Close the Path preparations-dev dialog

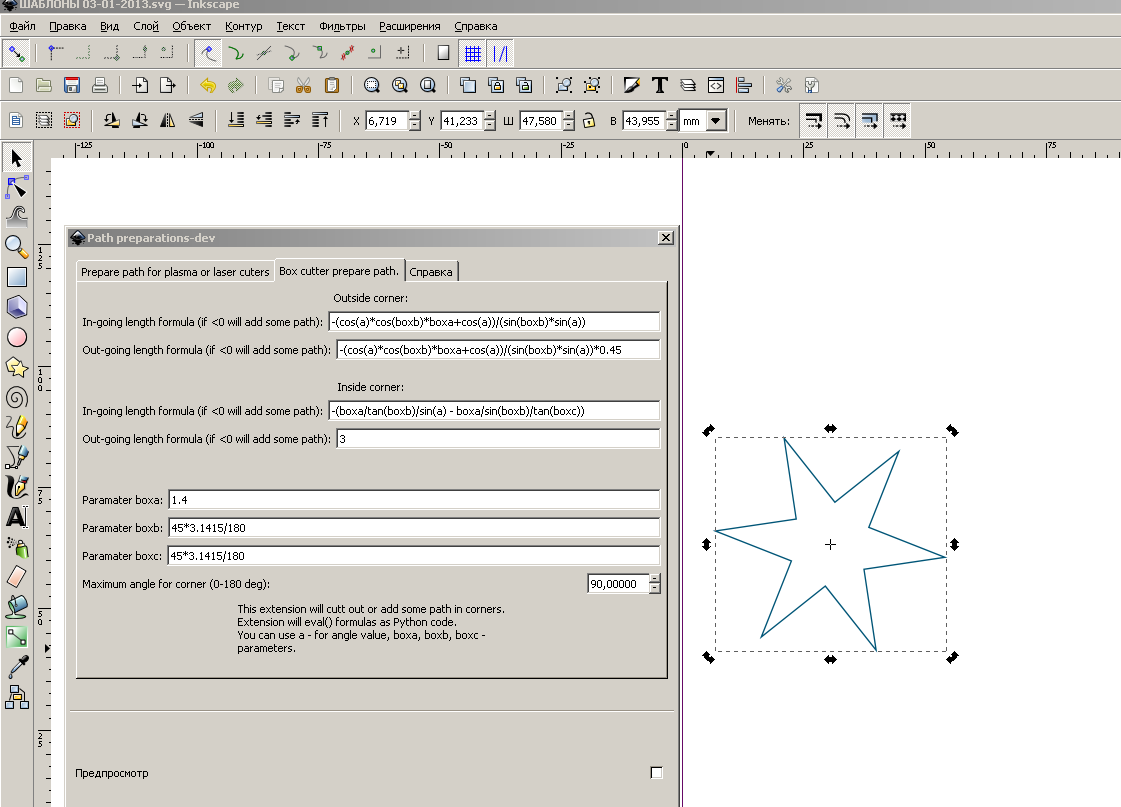[x=665, y=238]
